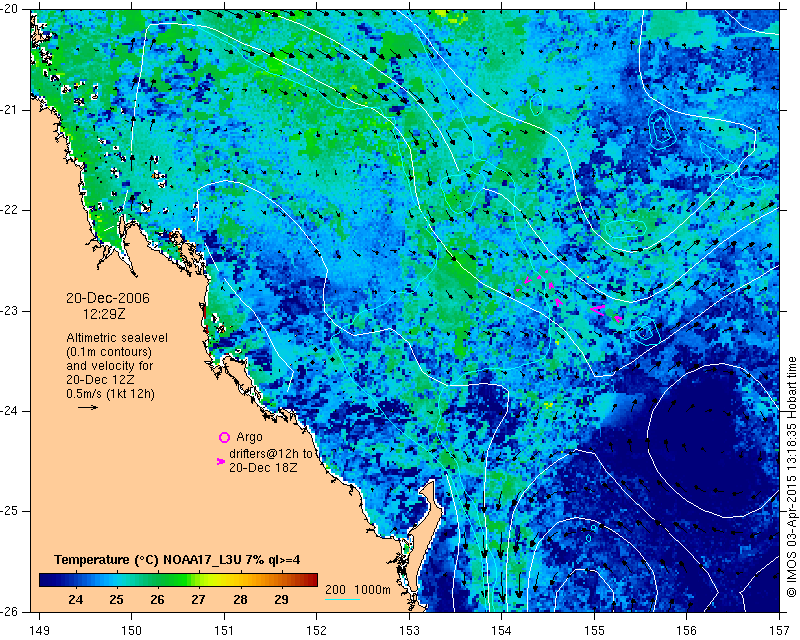Click the latitude axis label '-21'
Screen dimensions: 800x640
pyautogui.click(x=9, y=110)
